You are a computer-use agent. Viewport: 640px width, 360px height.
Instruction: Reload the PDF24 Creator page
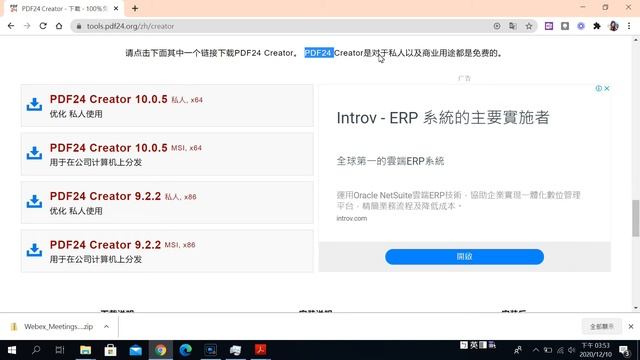tap(43, 26)
